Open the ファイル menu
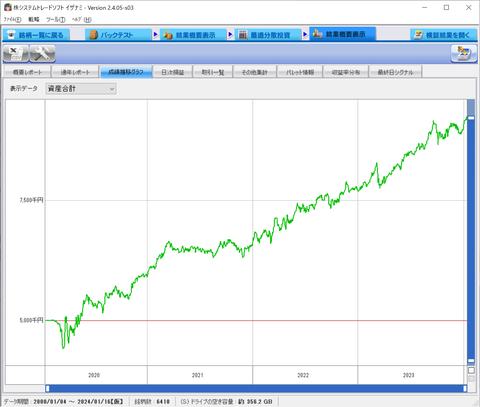 [x=12, y=20]
